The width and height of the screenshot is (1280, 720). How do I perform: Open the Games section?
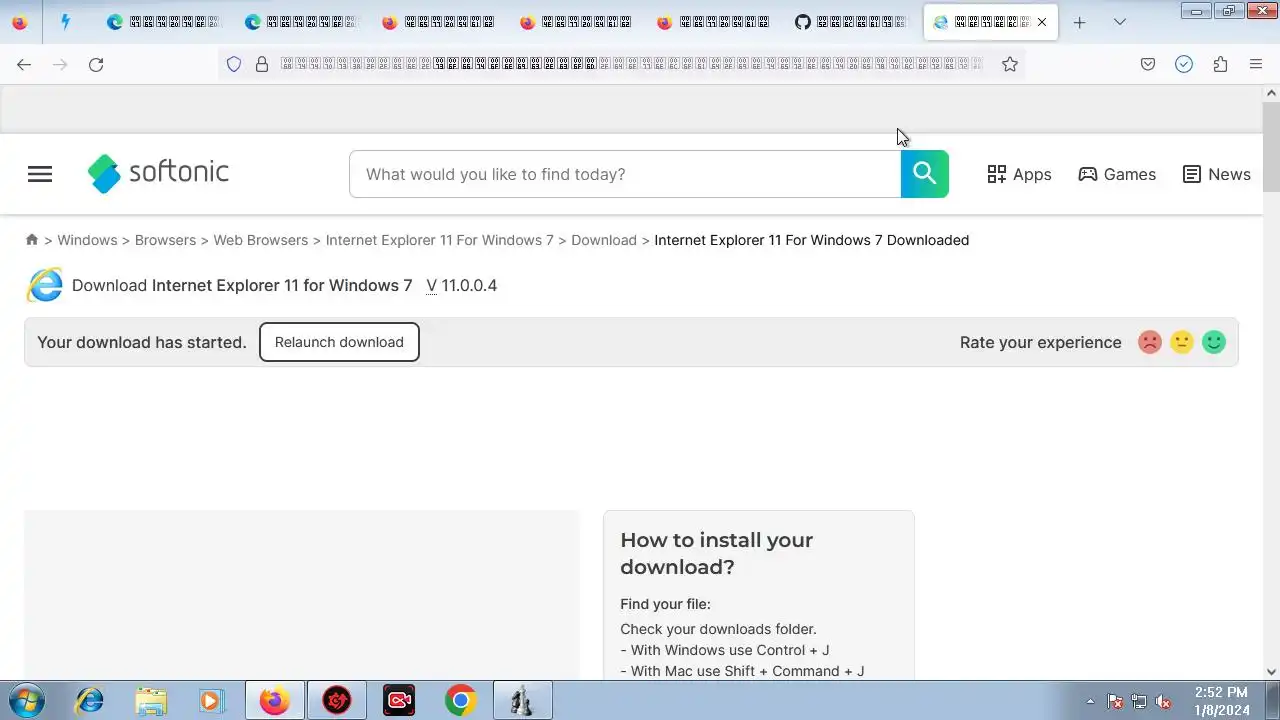coord(1117,174)
